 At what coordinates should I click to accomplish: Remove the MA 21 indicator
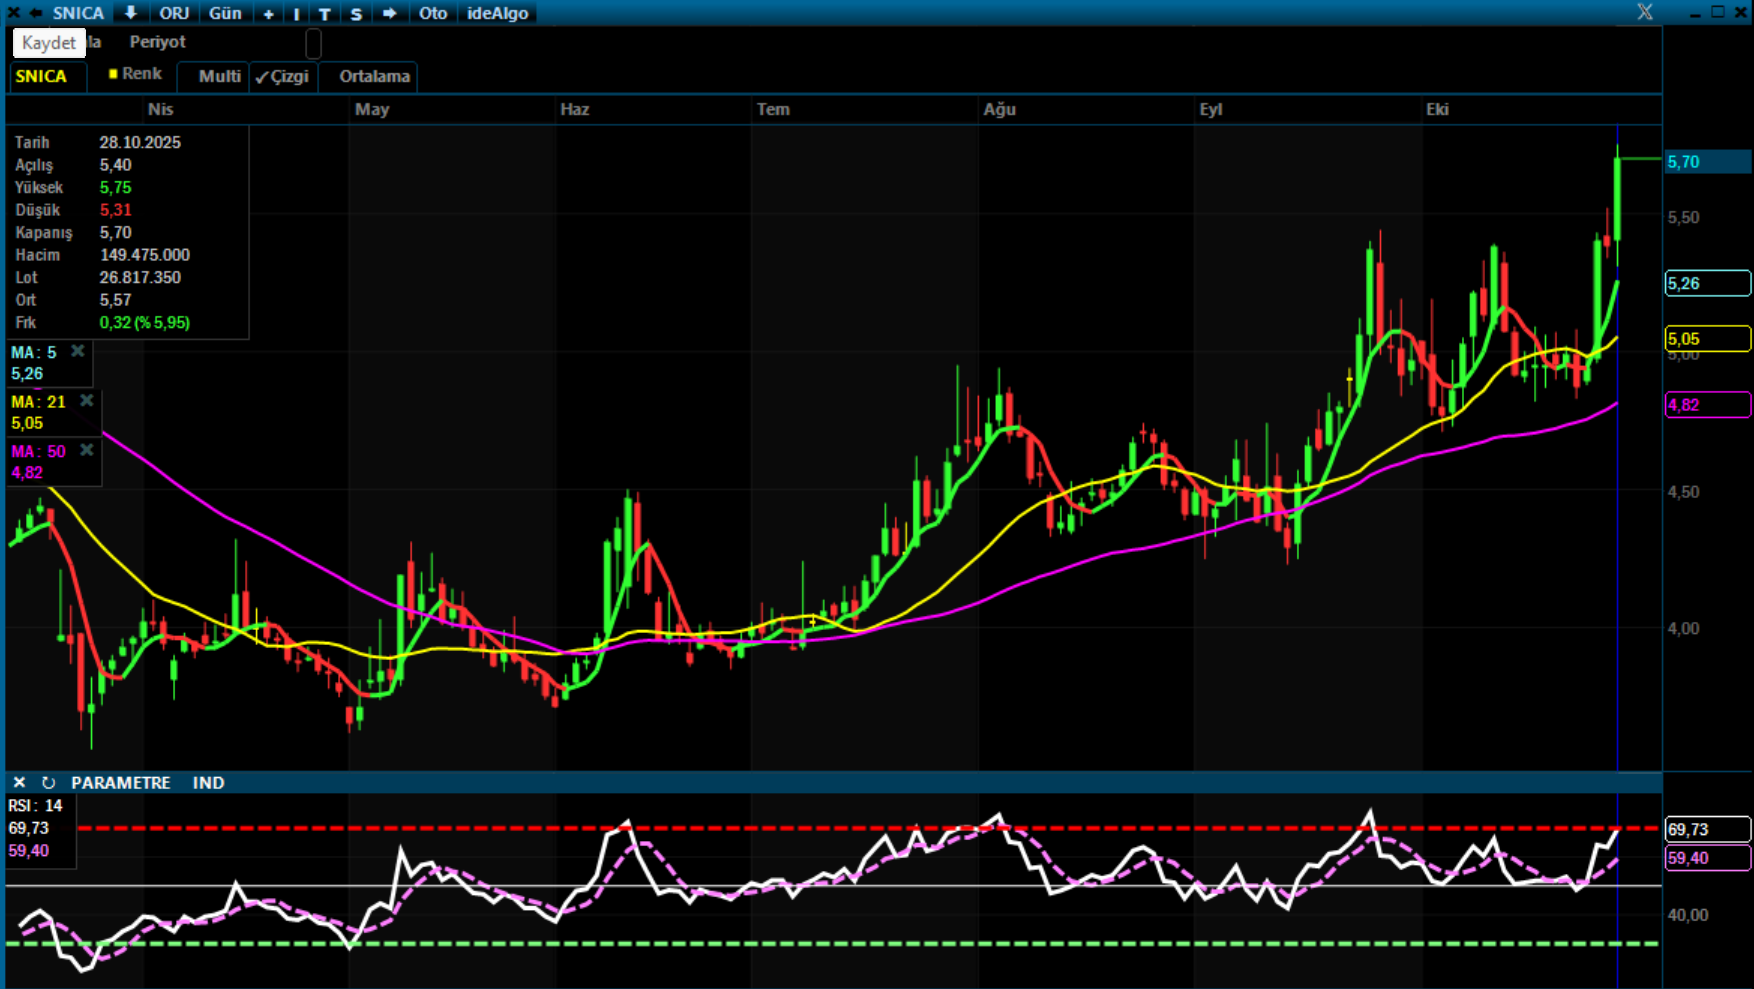(x=87, y=401)
